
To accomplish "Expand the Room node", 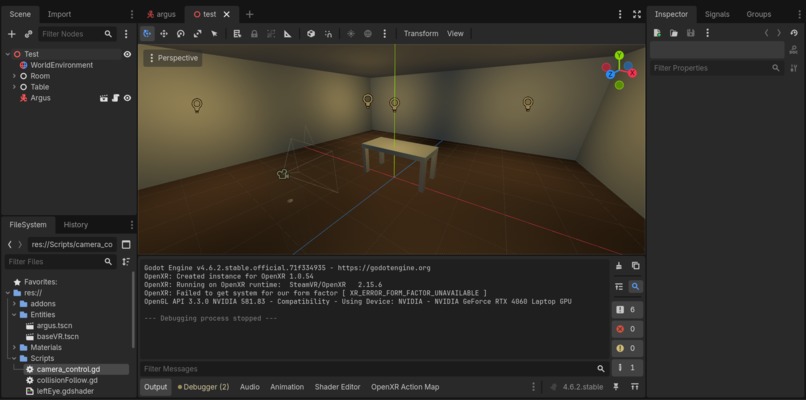I will [x=14, y=76].
